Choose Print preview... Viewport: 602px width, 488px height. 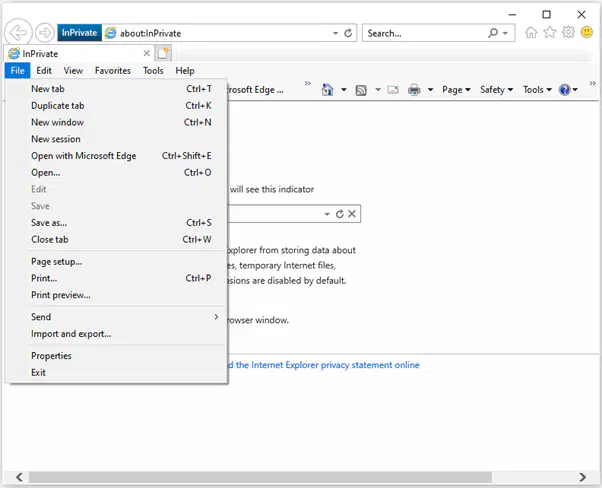117,295
